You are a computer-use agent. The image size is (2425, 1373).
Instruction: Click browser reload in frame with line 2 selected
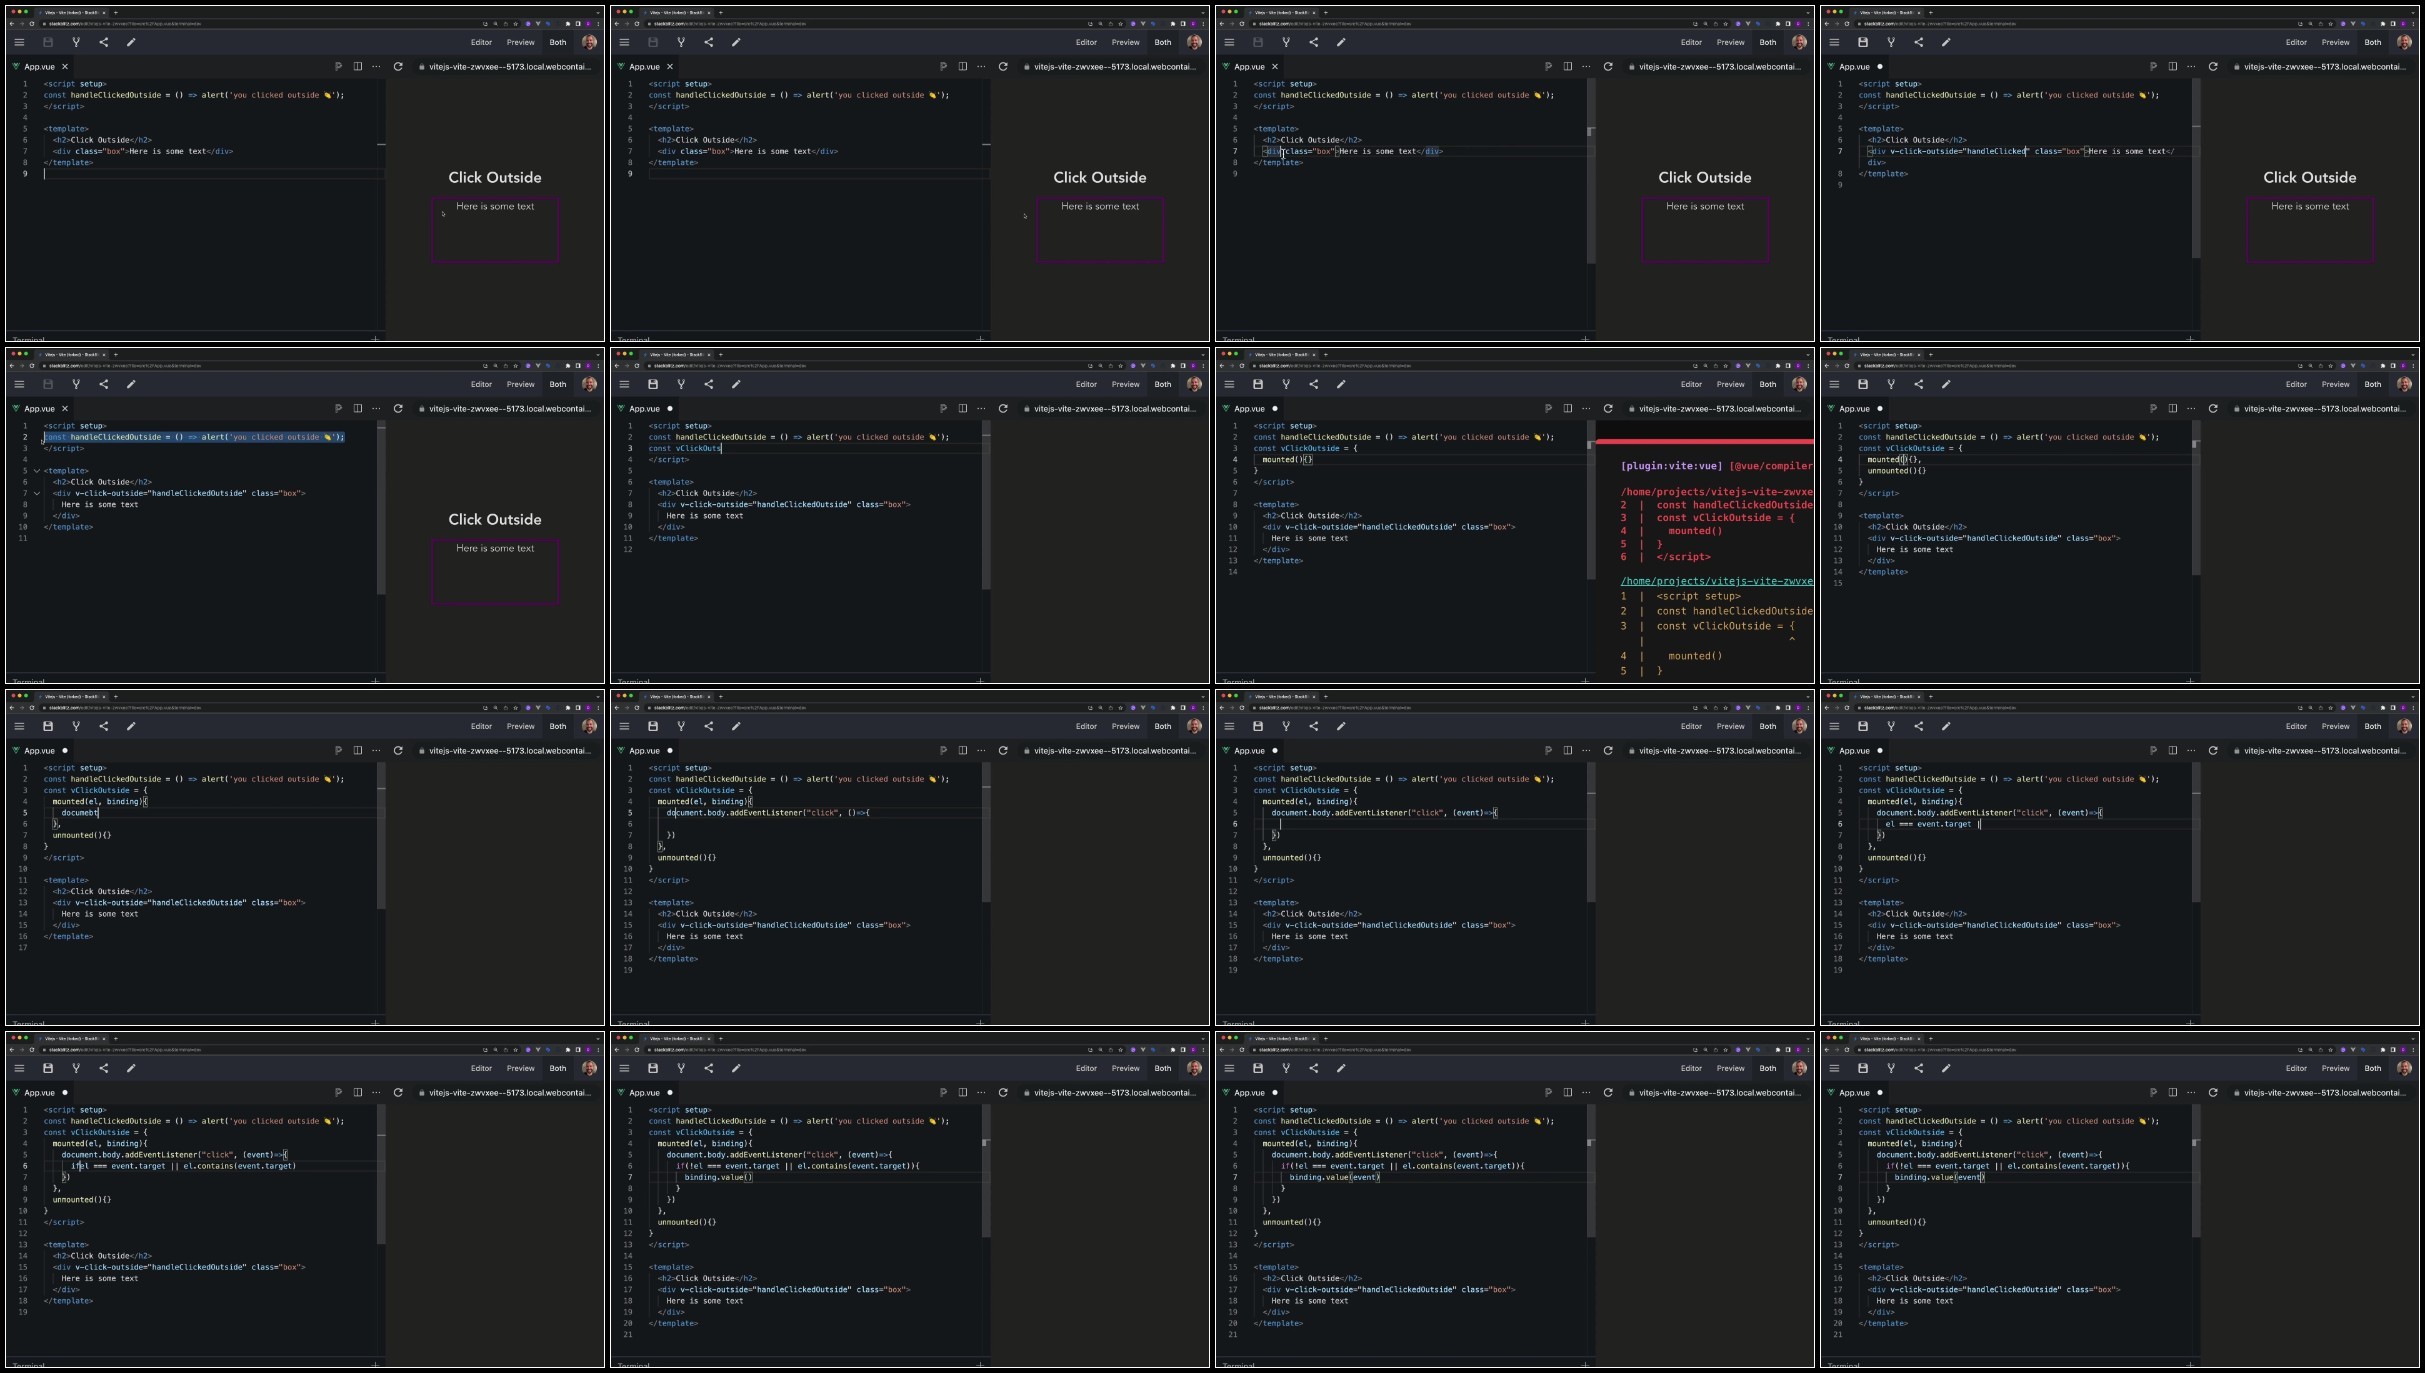pyautogui.click(x=32, y=366)
